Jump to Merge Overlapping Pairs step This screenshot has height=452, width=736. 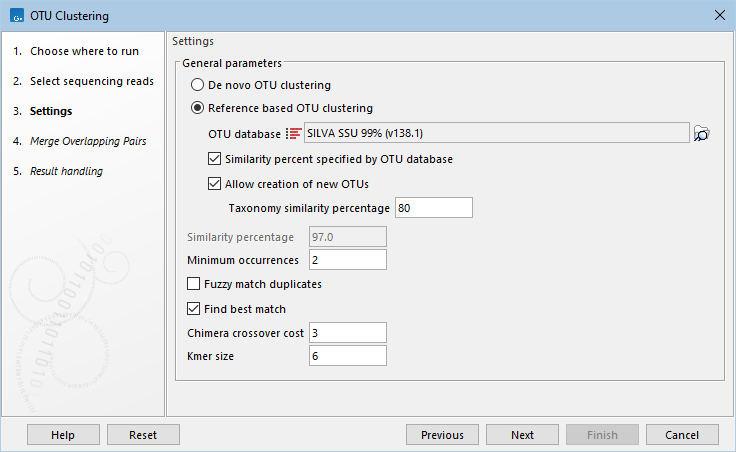click(88, 142)
